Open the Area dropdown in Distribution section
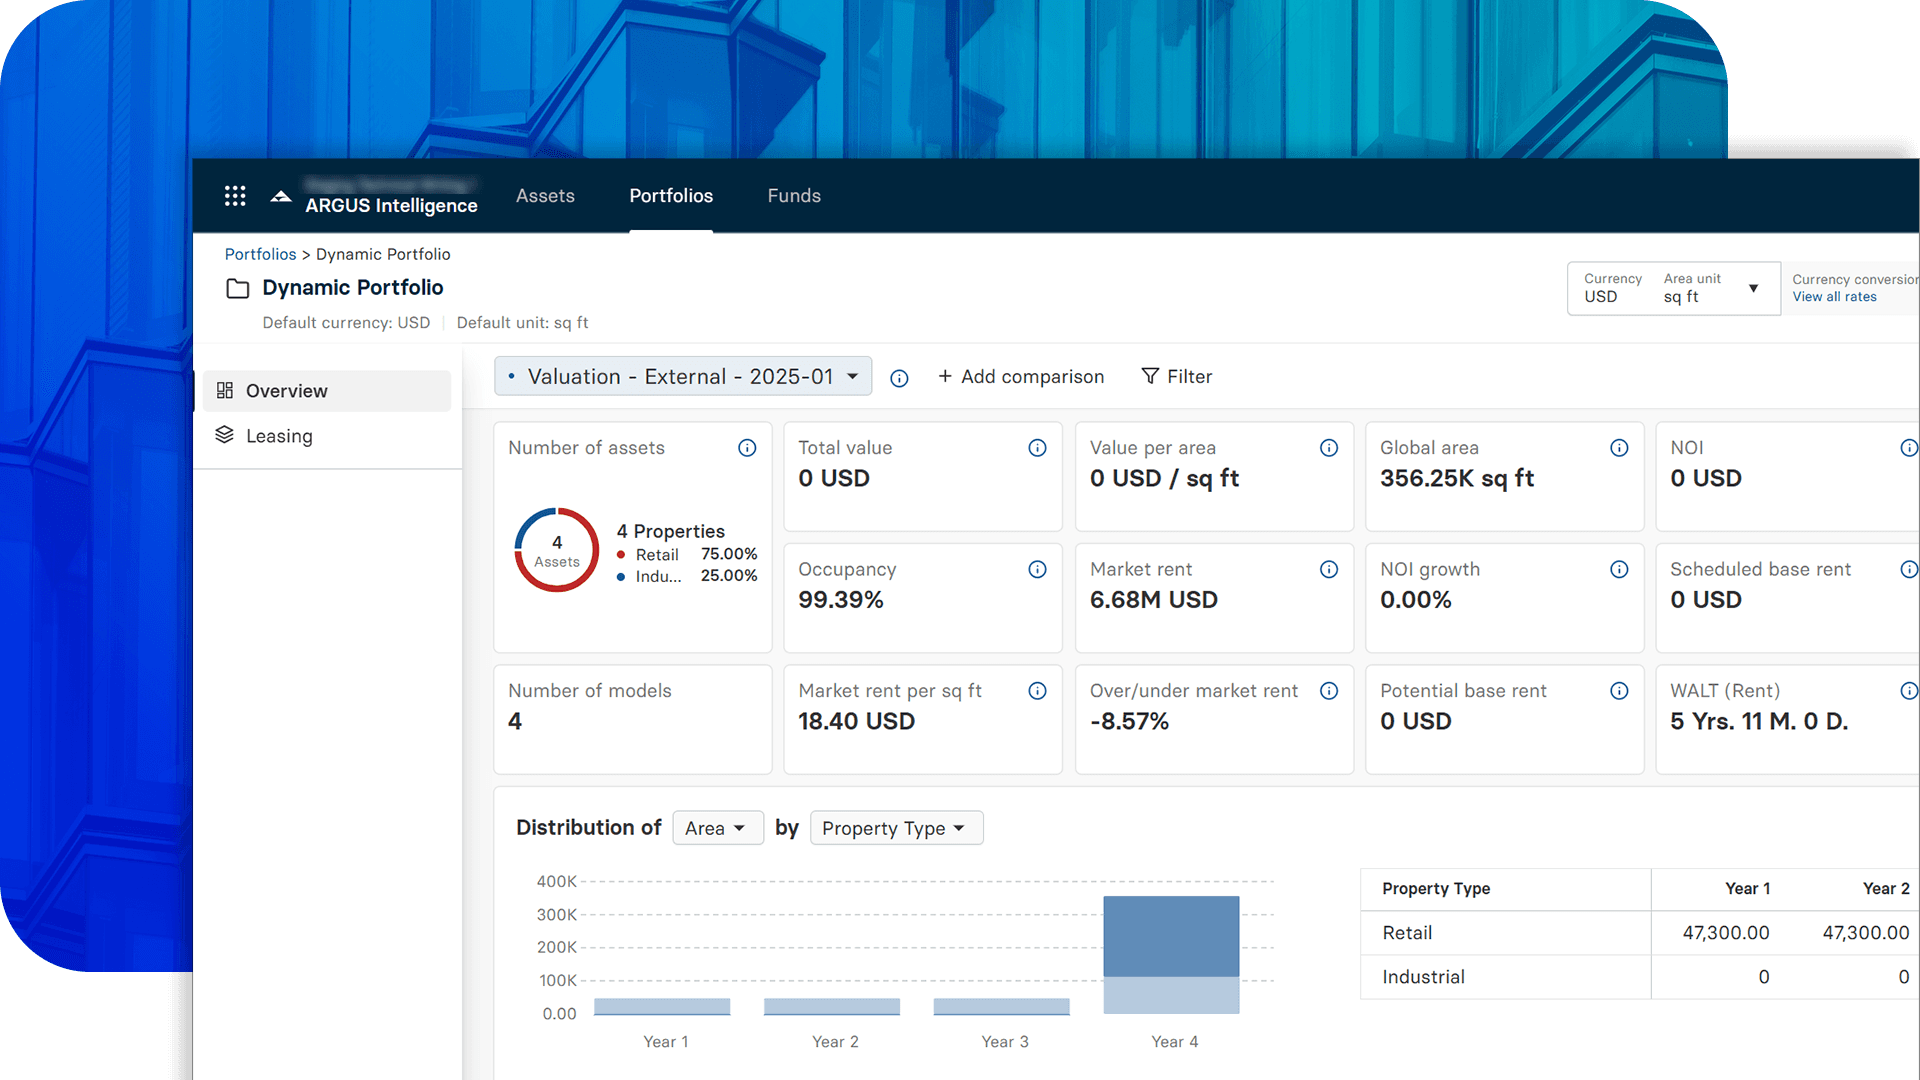This screenshot has height=1080, width=1920. tap(717, 827)
